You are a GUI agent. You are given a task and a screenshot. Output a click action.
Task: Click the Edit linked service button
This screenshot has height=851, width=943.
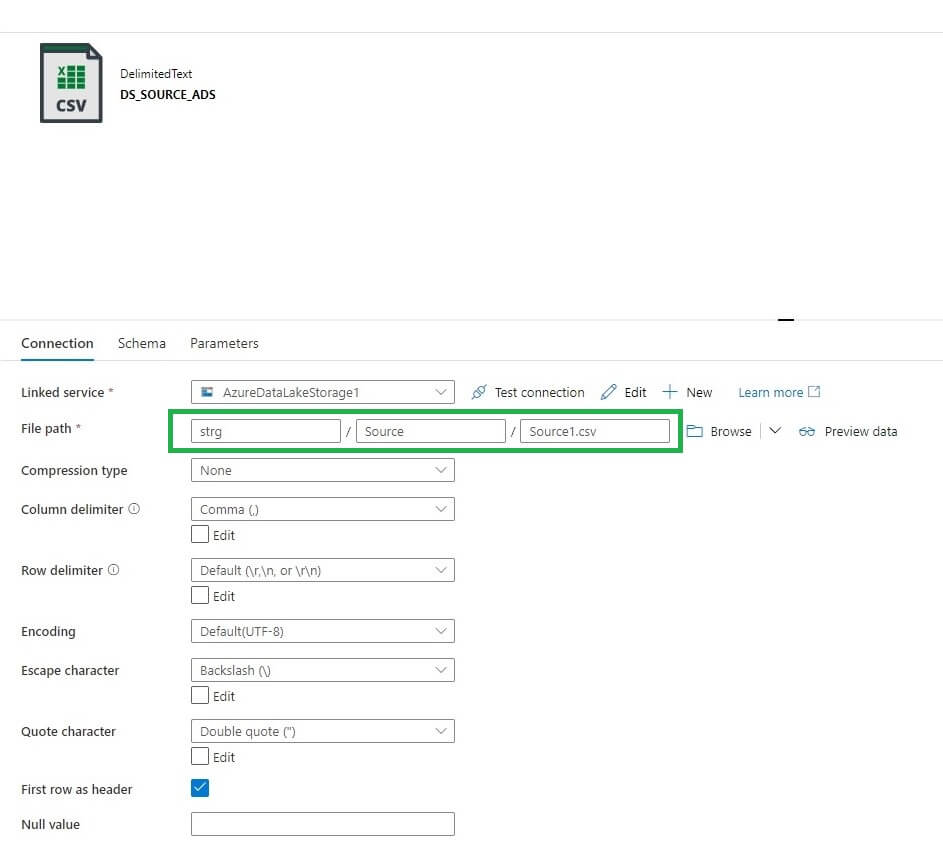(623, 392)
